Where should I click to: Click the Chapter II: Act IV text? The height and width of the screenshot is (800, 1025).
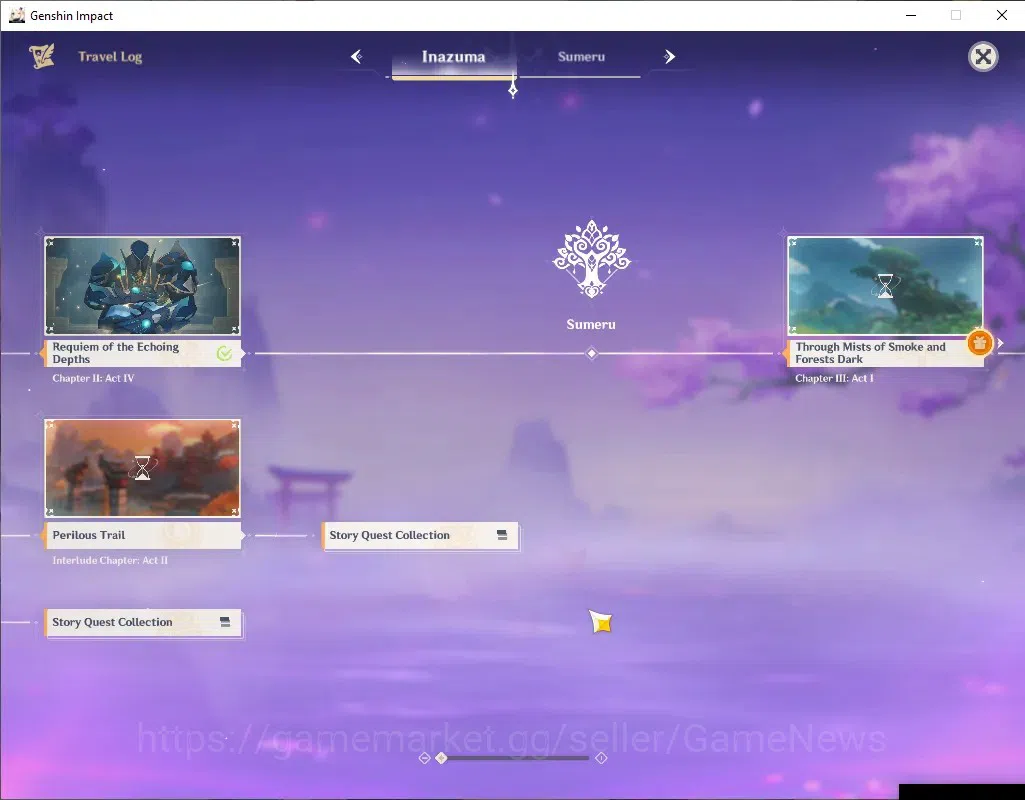(x=93, y=378)
